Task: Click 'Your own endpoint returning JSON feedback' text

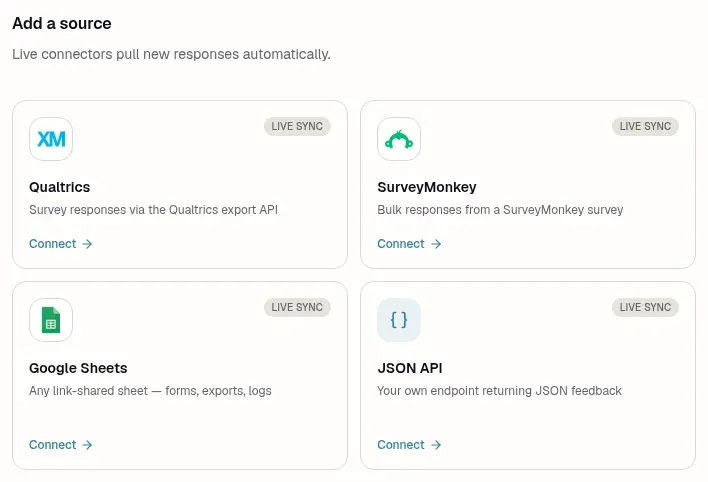Action: pos(499,391)
